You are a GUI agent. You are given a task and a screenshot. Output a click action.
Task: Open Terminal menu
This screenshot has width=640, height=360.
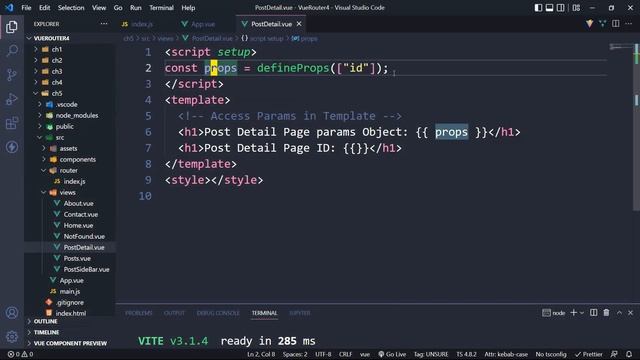[161, 7]
